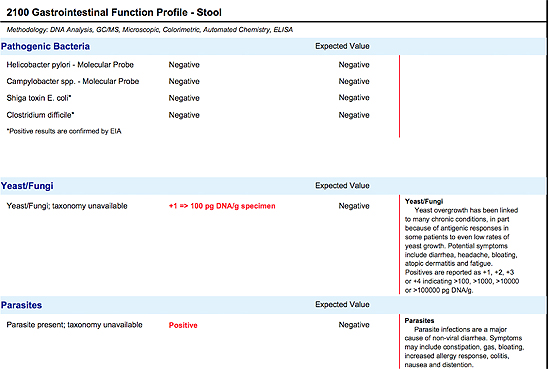The height and width of the screenshot is (369, 550).
Task: Click the Campylobacter spp. result 'Negative'
Action: (184, 81)
